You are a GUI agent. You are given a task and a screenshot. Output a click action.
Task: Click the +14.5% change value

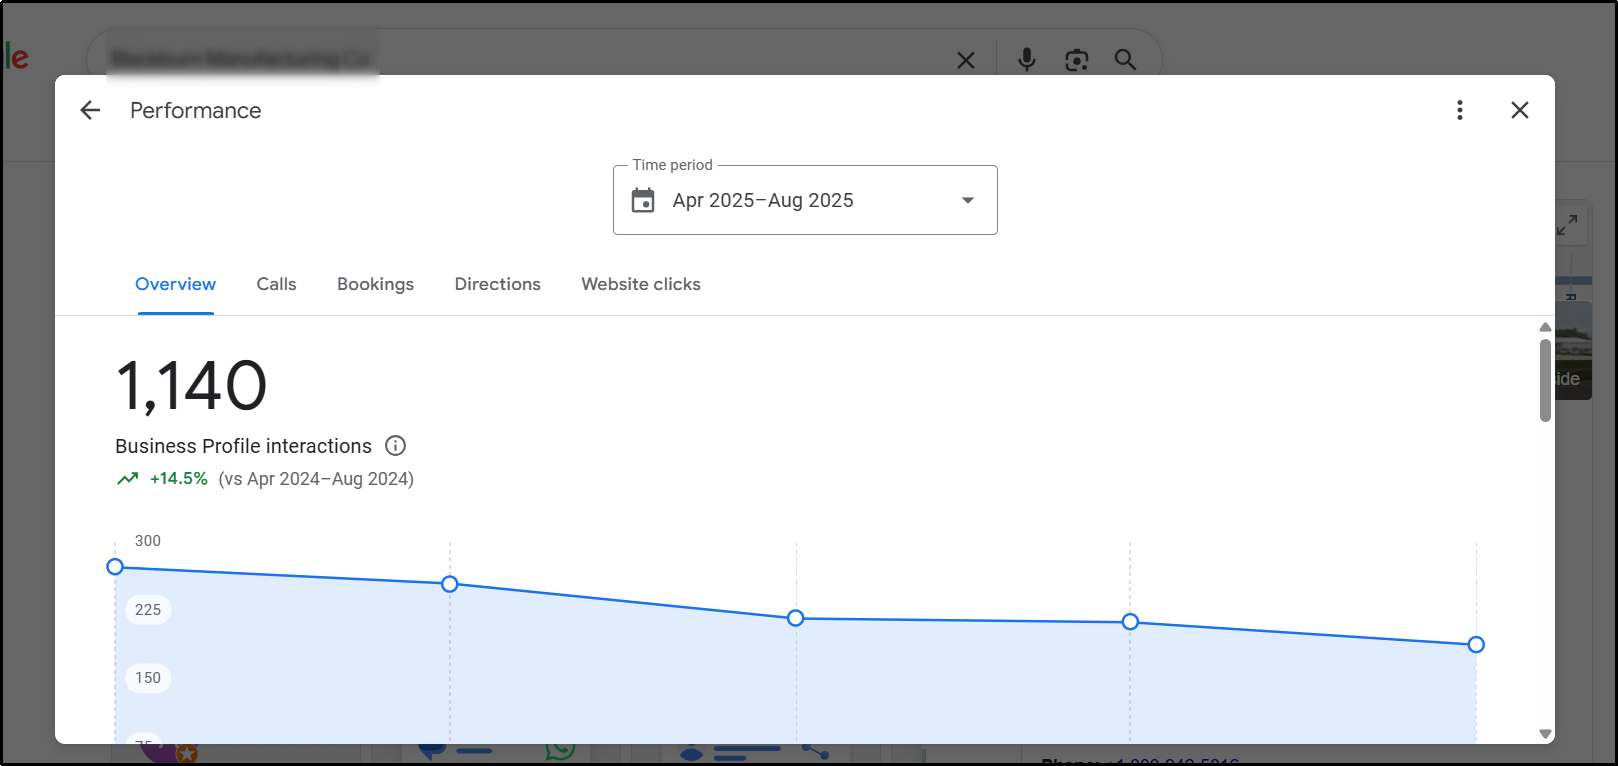click(x=179, y=479)
